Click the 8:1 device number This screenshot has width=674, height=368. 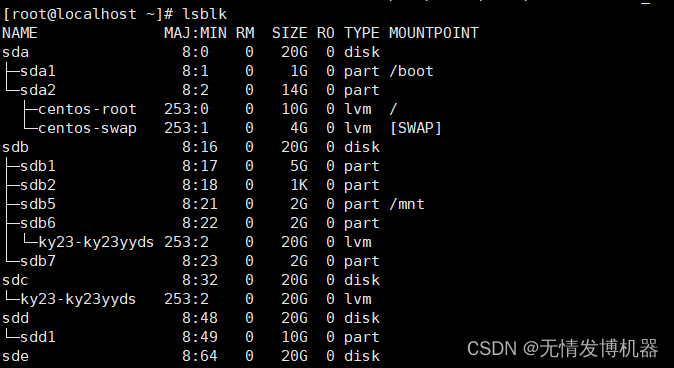(196, 71)
